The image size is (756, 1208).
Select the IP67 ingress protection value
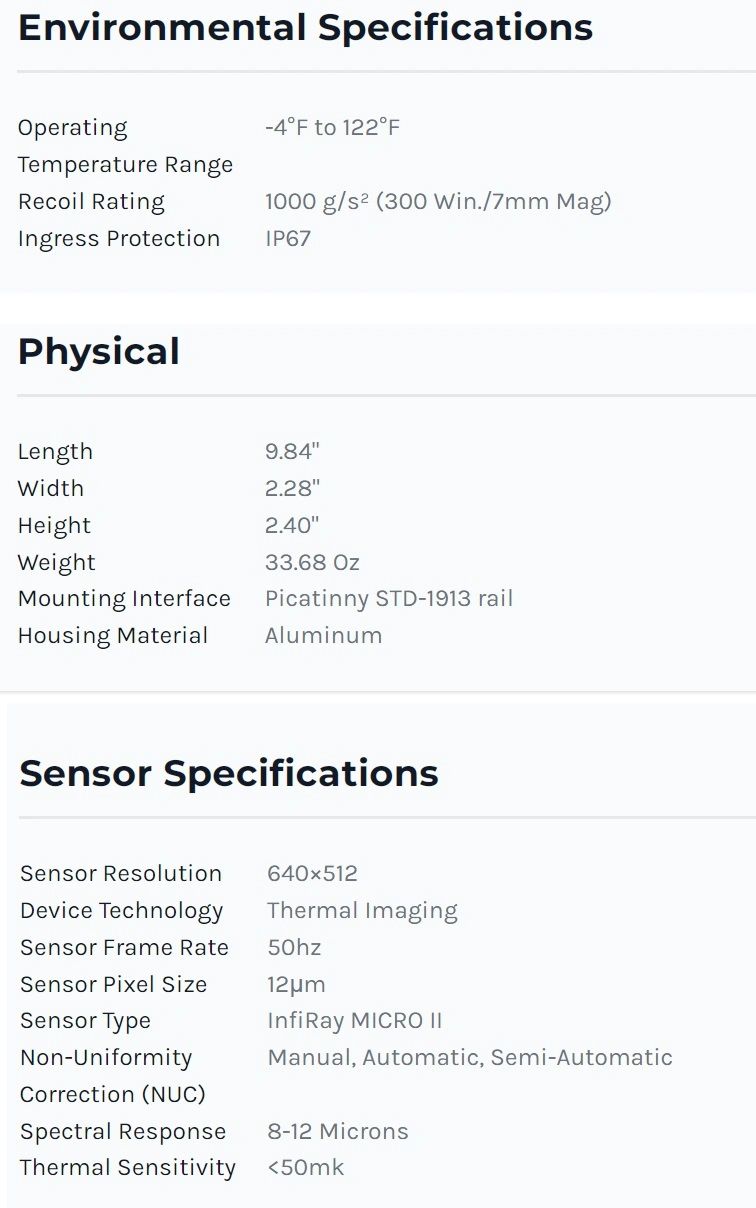pyautogui.click(x=288, y=238)
